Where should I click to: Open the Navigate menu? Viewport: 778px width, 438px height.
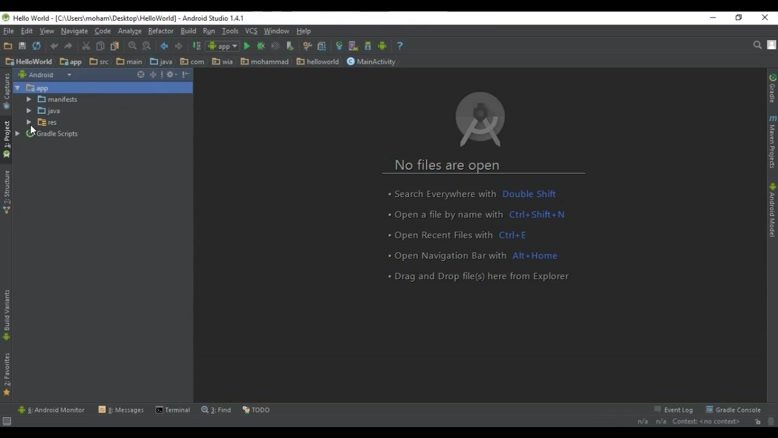click(74, 31)
